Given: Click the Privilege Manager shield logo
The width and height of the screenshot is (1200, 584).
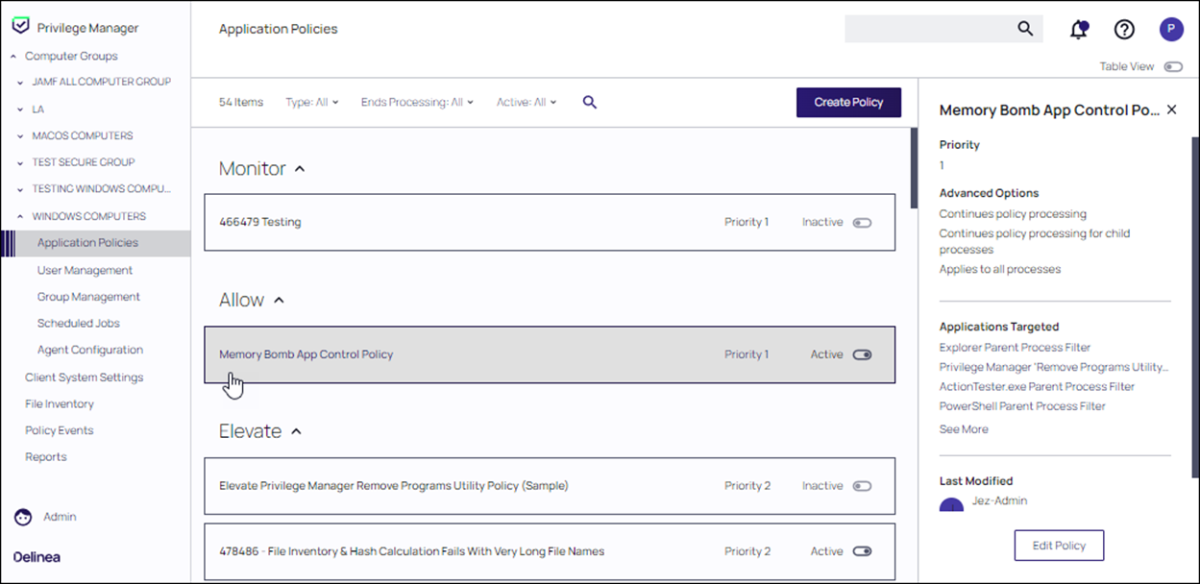Looking at the screenshot, I should [x=20, y=27].
